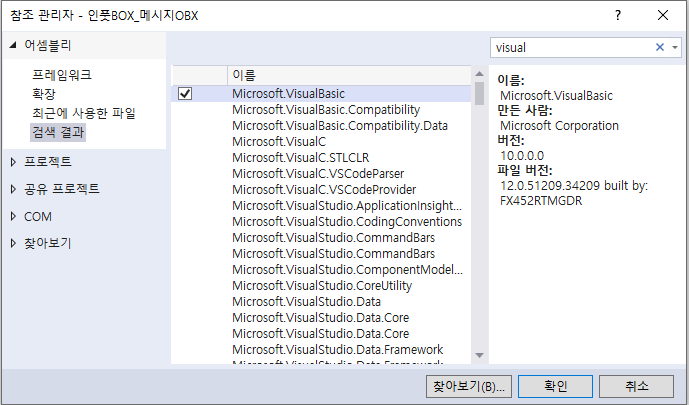Select the 검색 결과 category
This screenshot has width=689, height=405.
pos(58,132)
